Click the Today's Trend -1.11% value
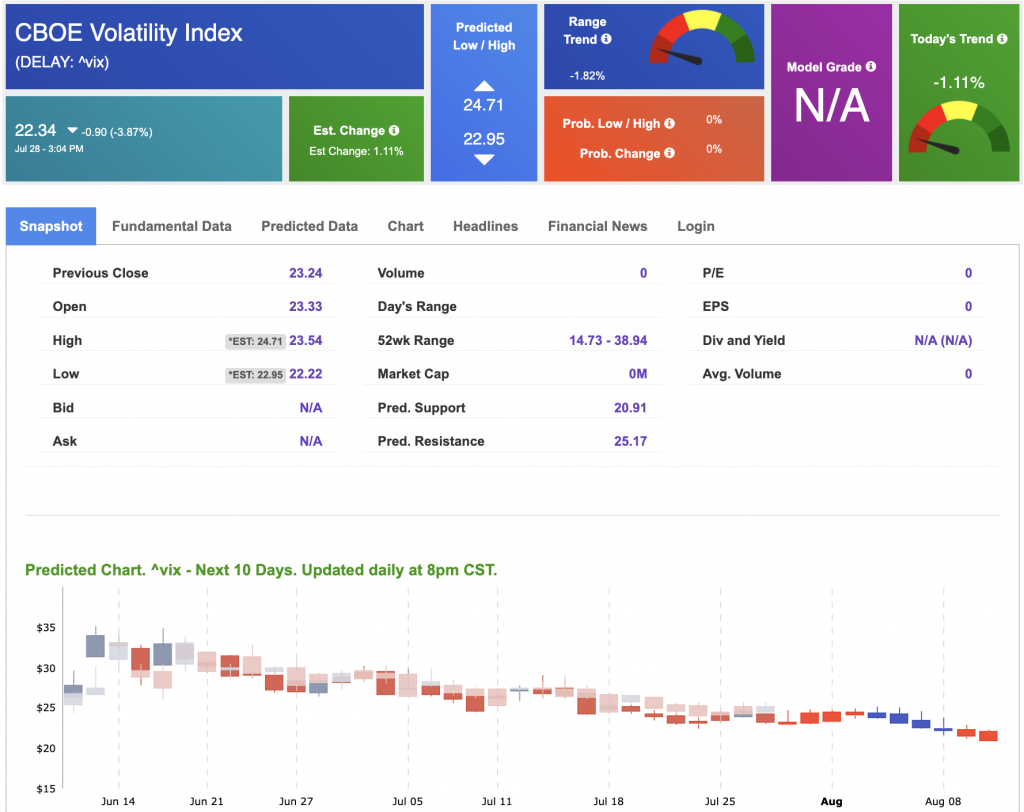This screenshot has width=1024, height=812. click(959, 82)
